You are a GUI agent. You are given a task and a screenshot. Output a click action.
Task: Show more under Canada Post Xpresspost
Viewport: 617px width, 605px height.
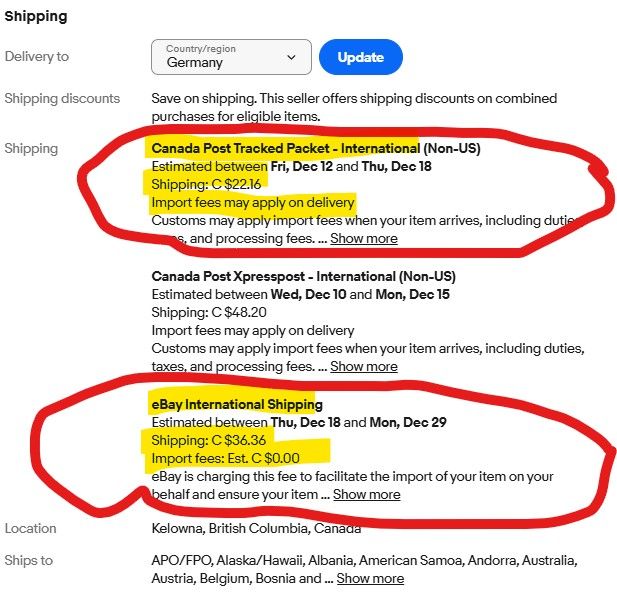click(364, 367)
